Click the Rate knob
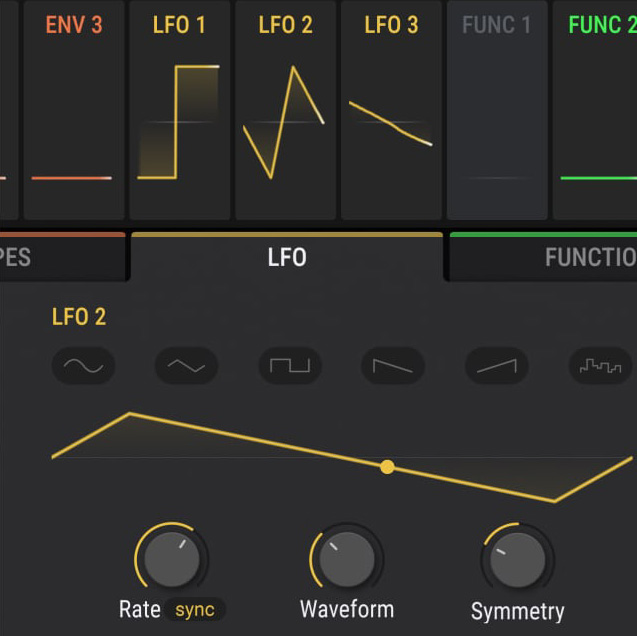Viewport: 637px width, 636px height. [172, 559]
